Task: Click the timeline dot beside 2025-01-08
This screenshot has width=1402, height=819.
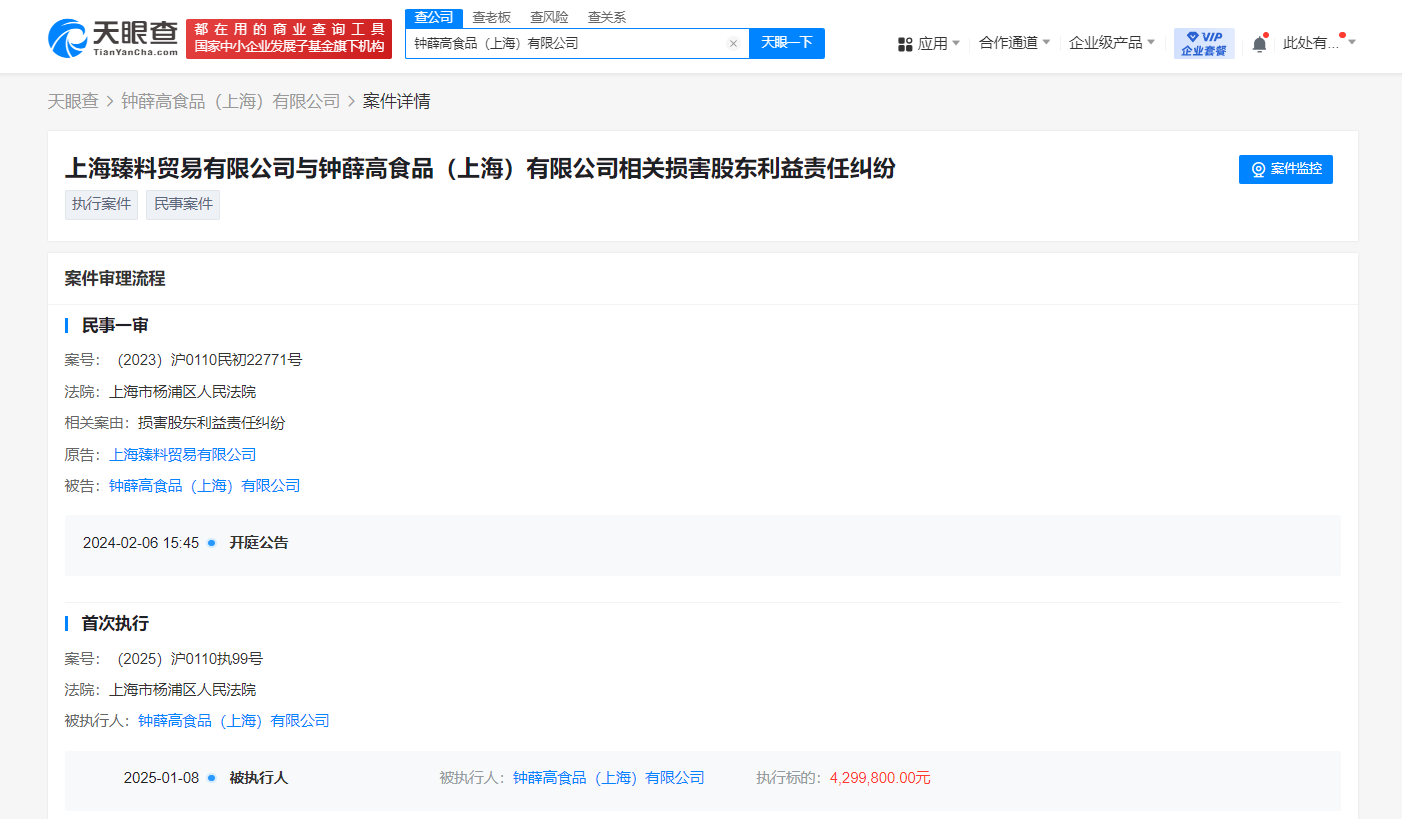Action: [211, 778]
